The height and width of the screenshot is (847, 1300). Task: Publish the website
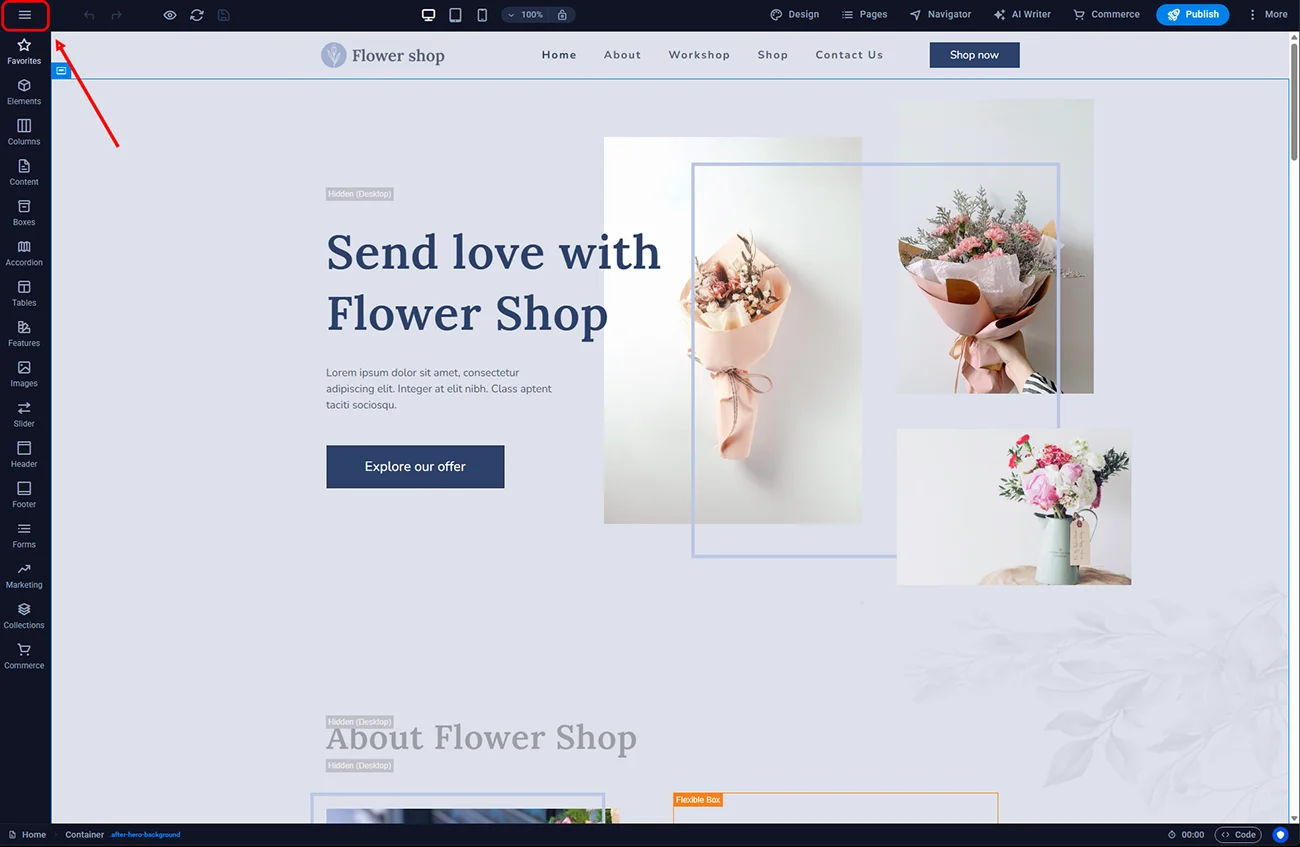coord(1192,14)
